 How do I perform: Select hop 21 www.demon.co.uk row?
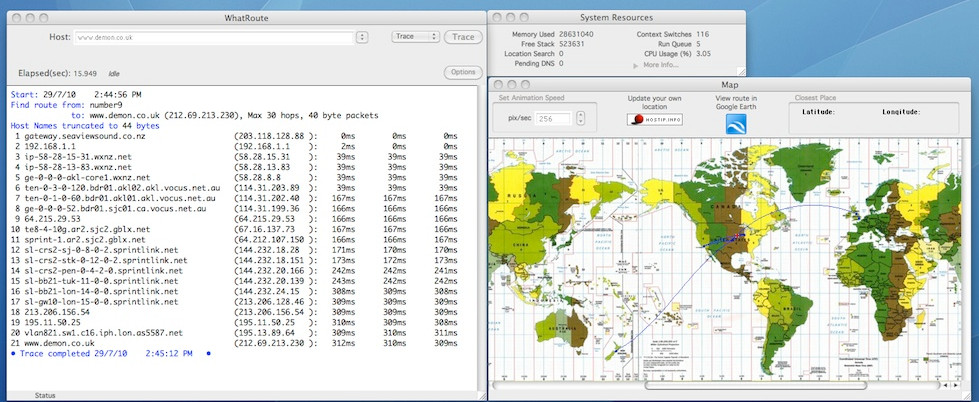coord(235,343)
